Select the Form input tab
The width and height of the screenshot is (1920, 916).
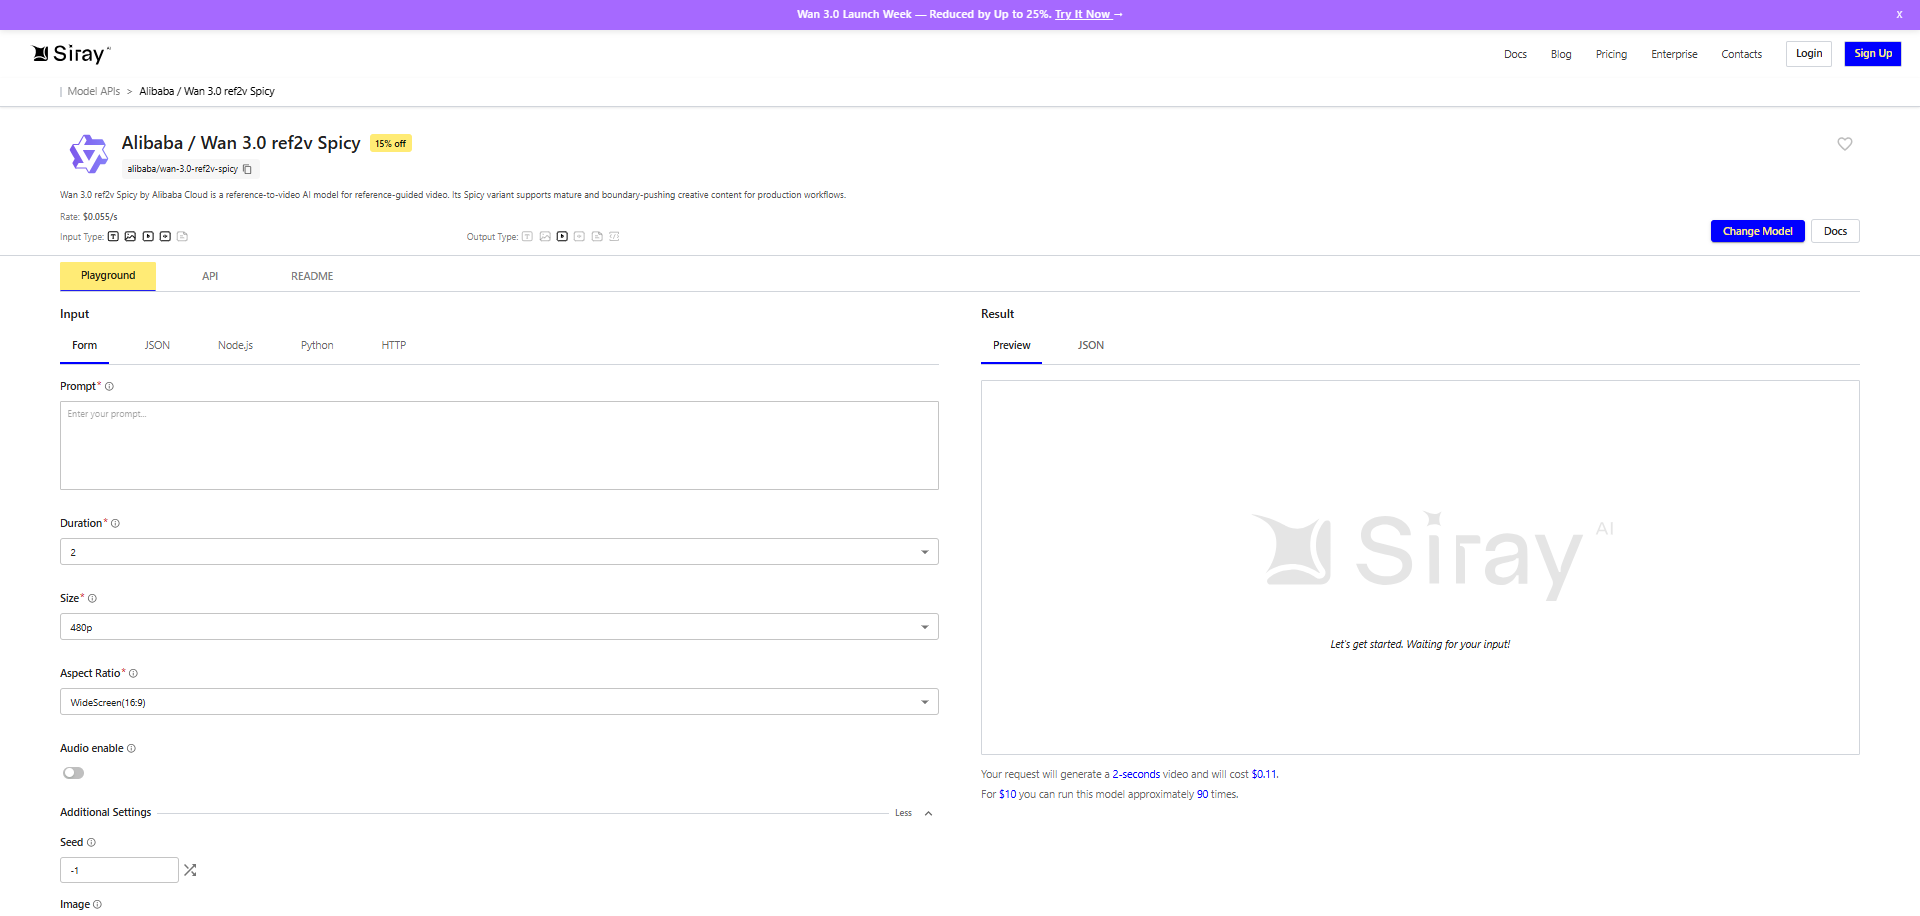coord(84,346)
